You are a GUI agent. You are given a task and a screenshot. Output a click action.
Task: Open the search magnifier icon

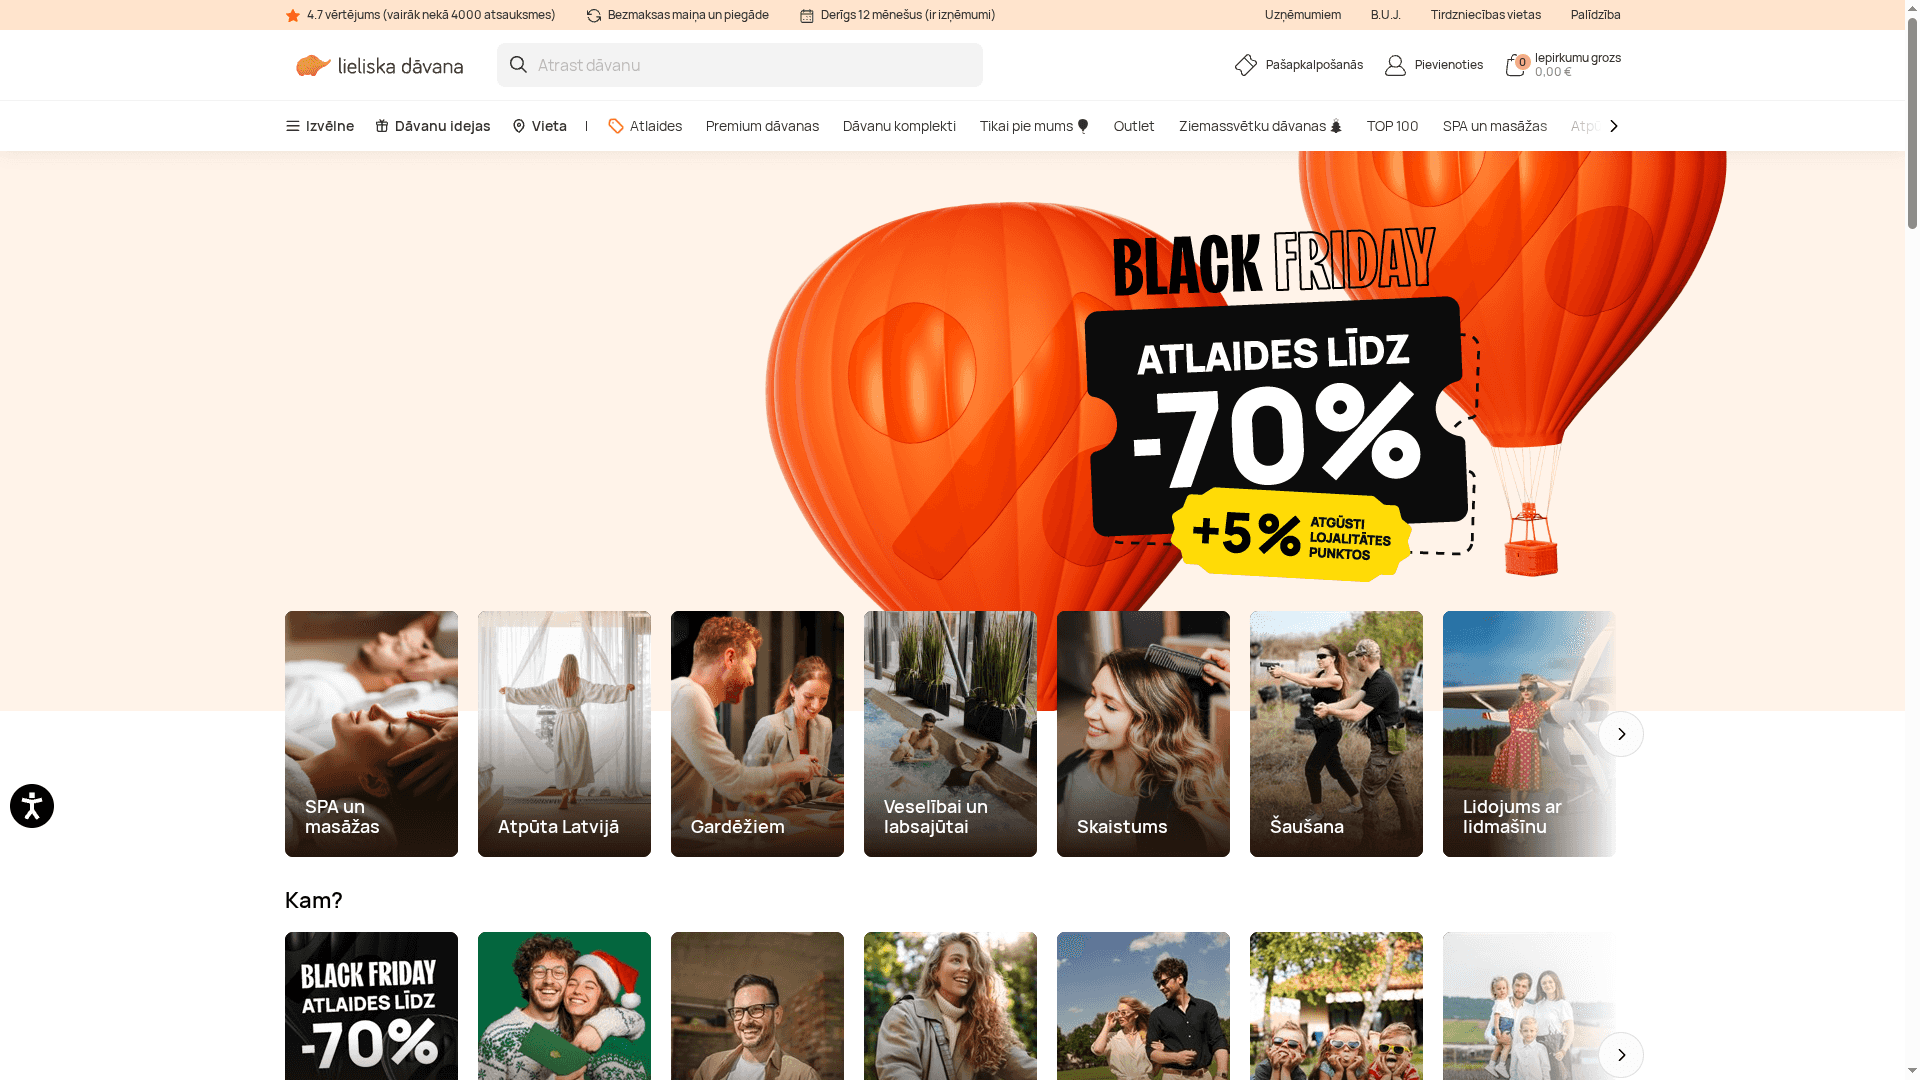[x=518, y=64]
